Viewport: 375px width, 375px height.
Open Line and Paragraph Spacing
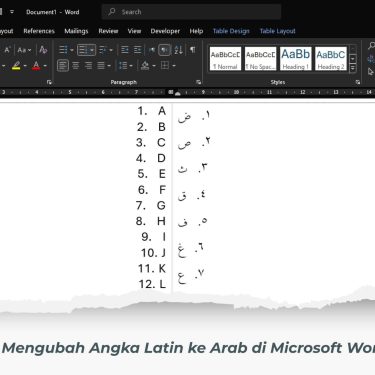123,66
